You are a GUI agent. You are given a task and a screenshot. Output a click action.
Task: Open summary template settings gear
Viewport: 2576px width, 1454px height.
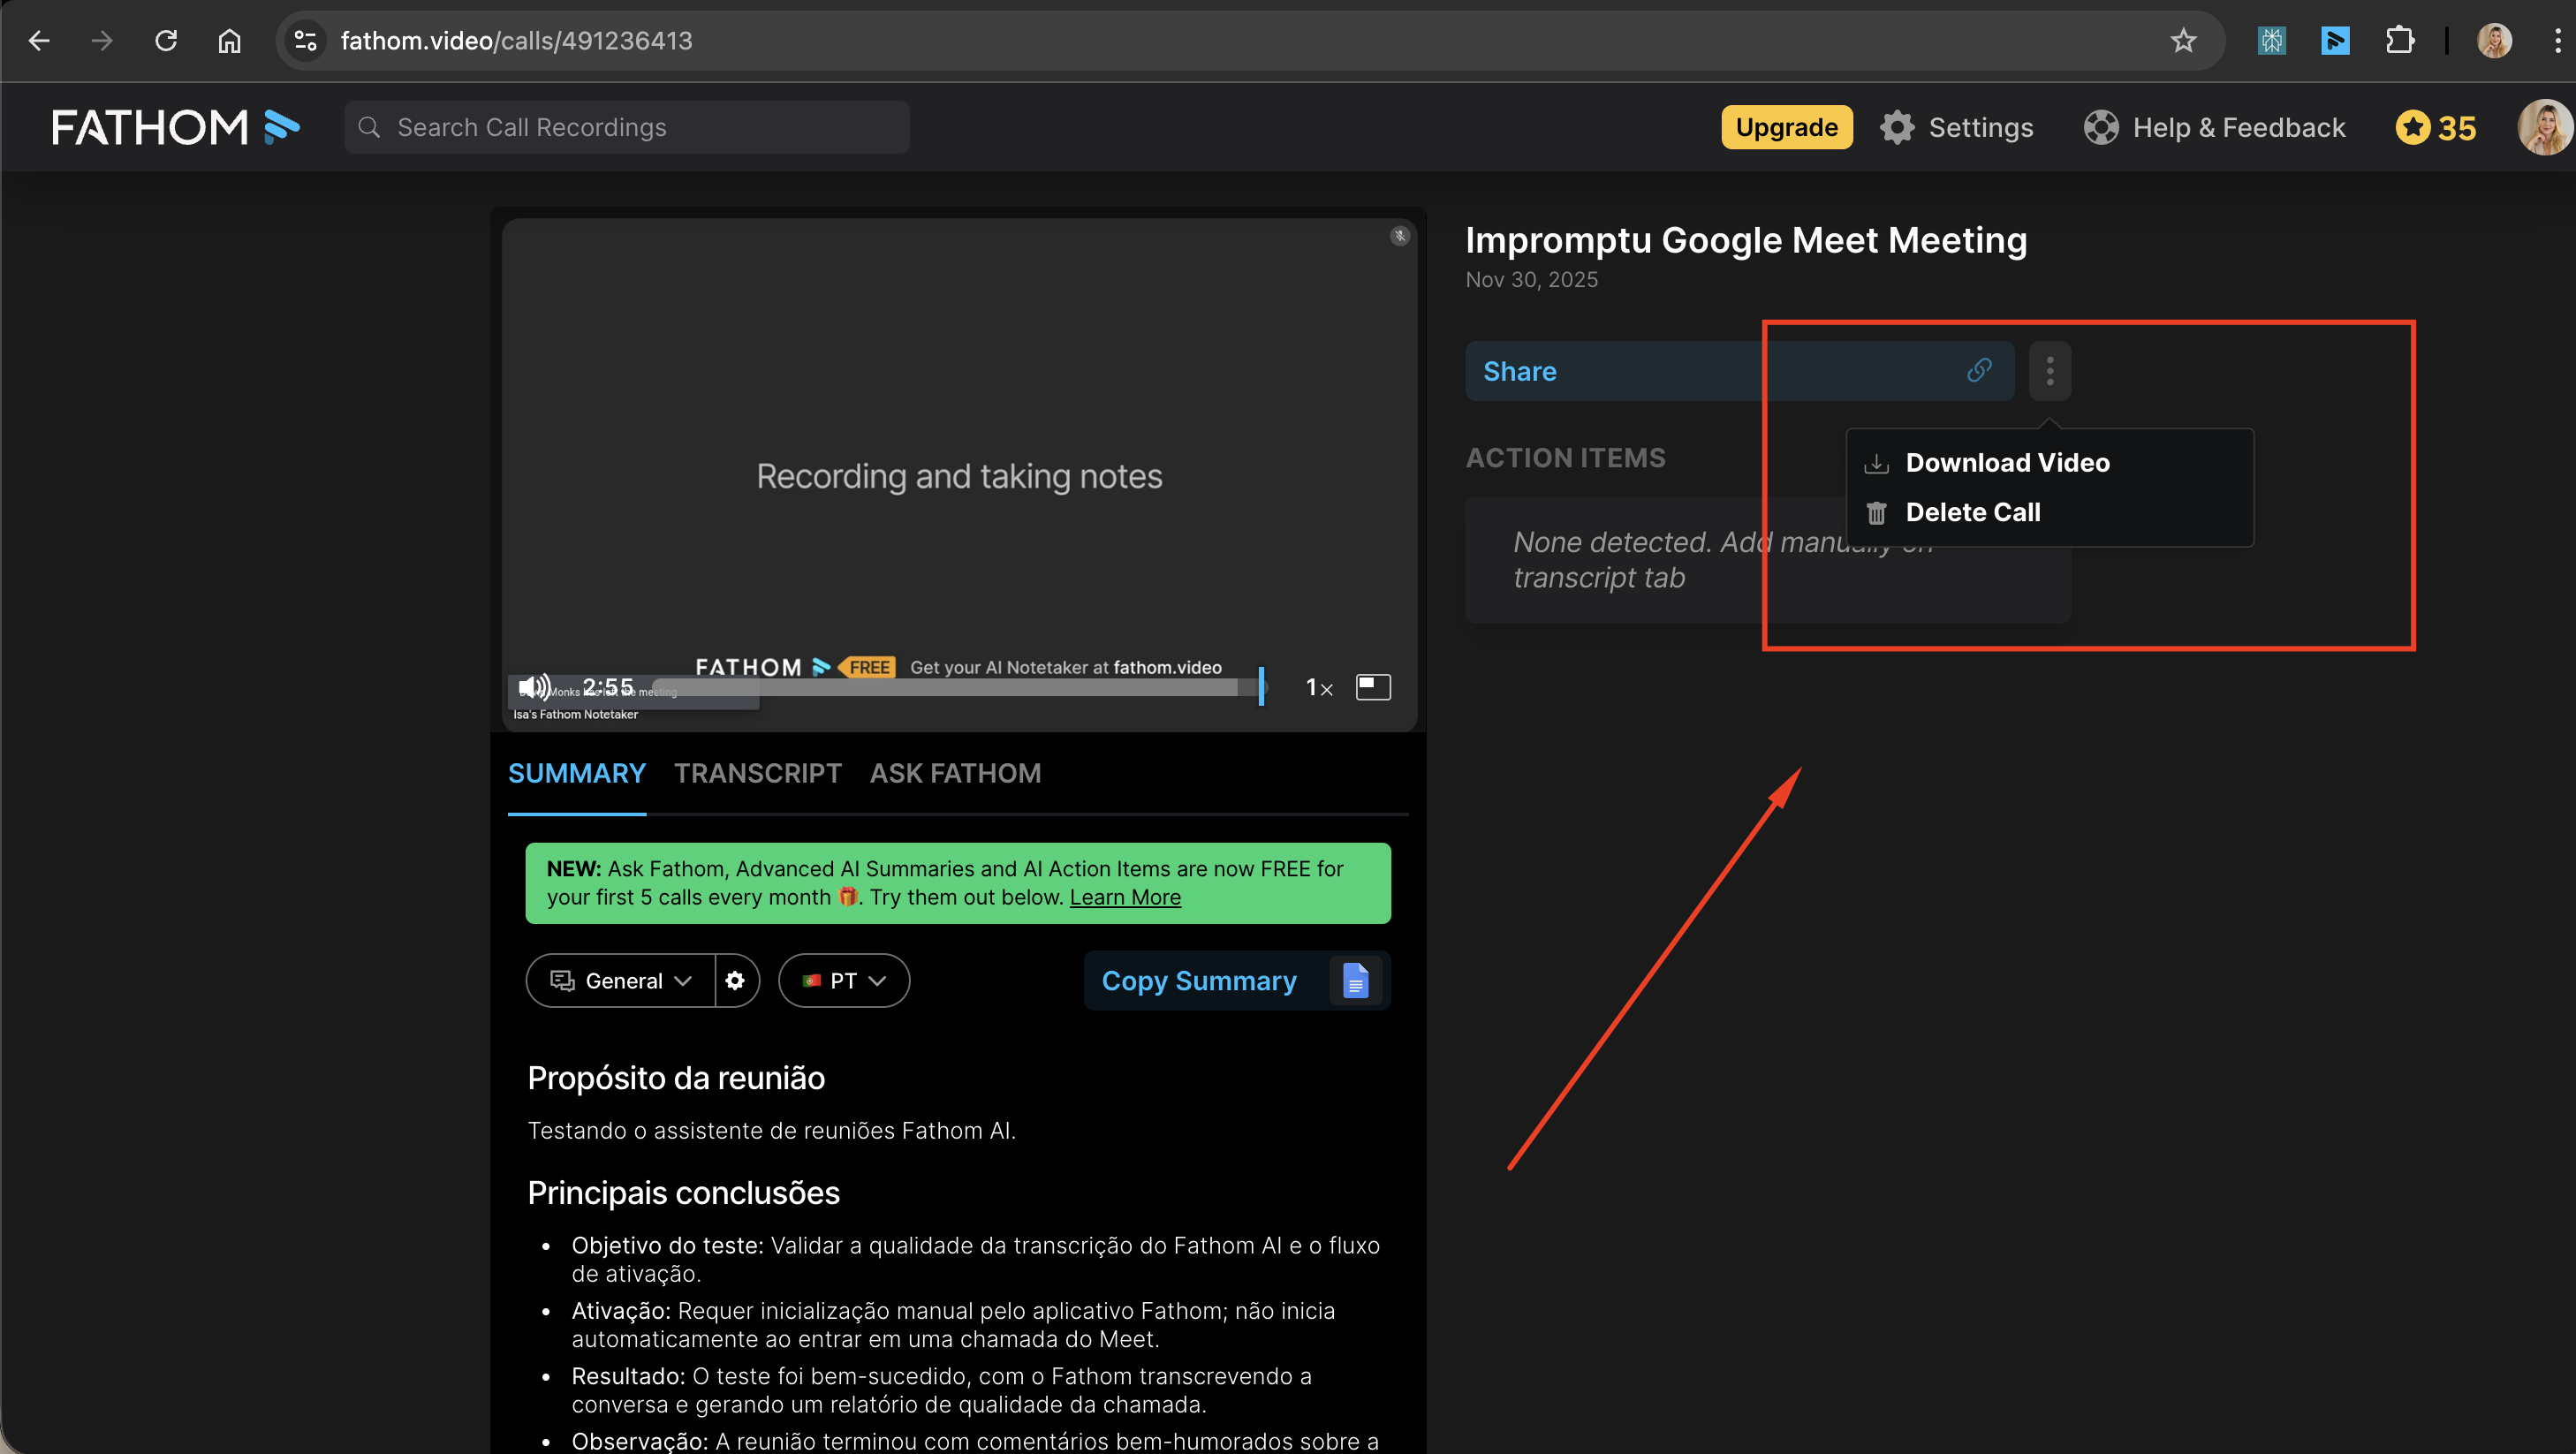click(735, 980)
